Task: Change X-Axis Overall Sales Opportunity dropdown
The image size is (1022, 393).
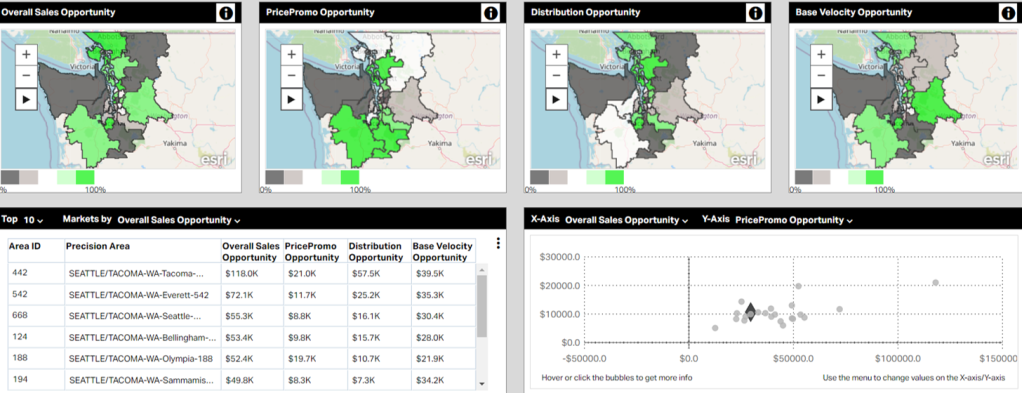Action: 626,220
